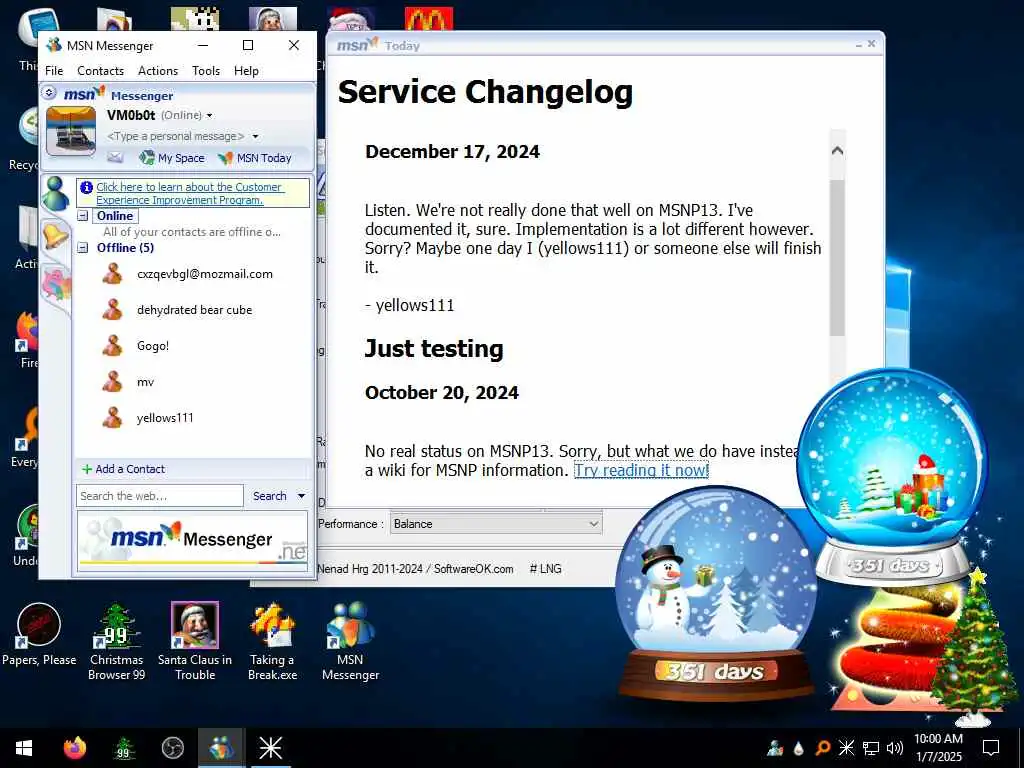The width and height of the screenshot is (1024, 768).
Task: Click the MSN Messenger banner ad
Action: click(193, 541)
